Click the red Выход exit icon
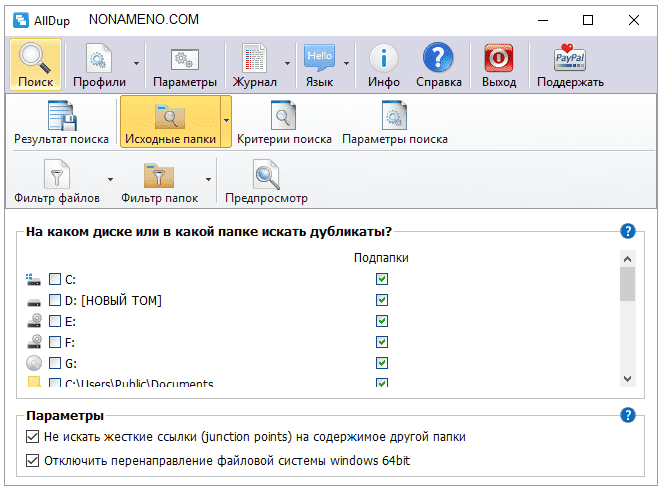The height and width of the screenshot is (490, 660). coord(498,58)
